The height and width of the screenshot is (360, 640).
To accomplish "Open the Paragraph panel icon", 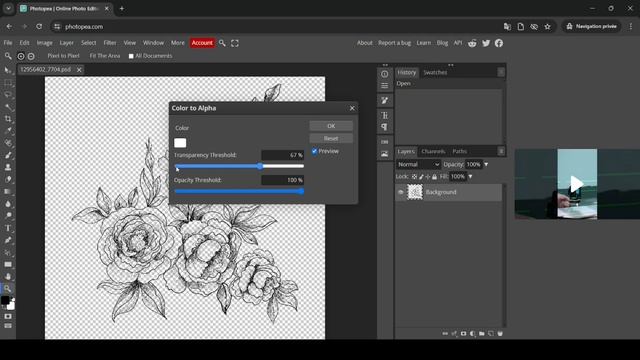I will pyautogui.click(x=384, y=127).
